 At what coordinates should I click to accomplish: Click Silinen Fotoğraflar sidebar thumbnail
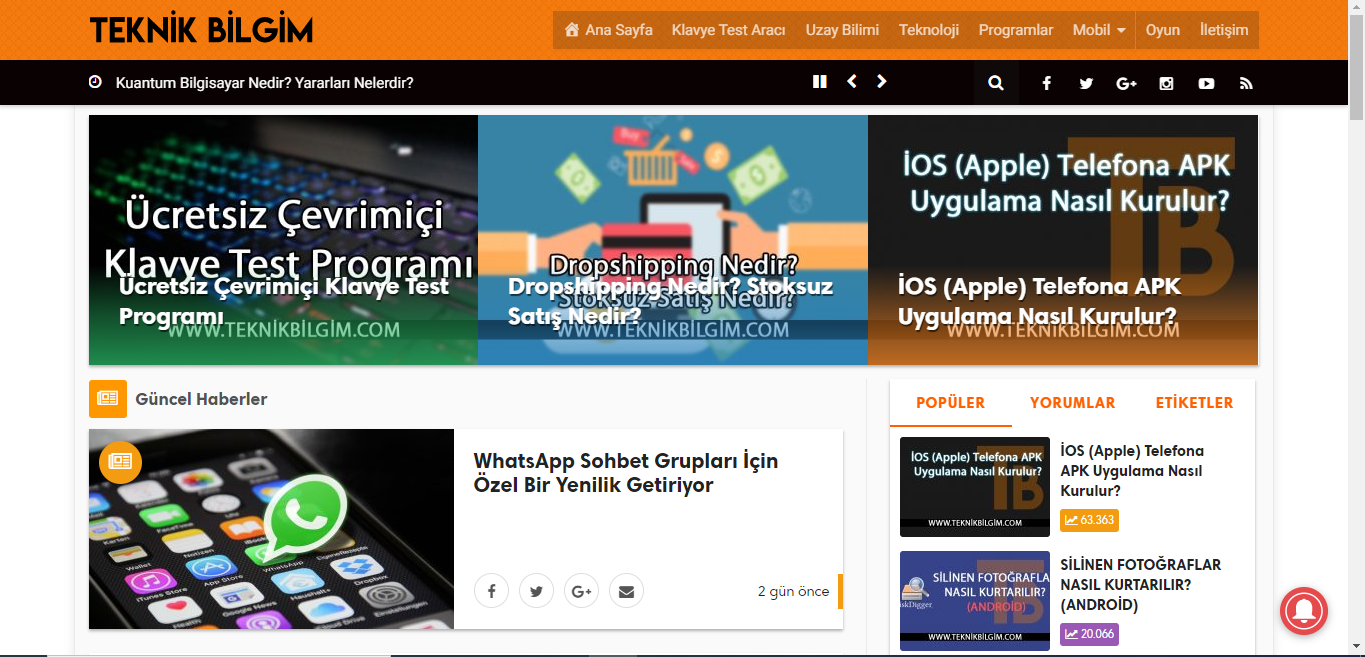pos(975,601)
